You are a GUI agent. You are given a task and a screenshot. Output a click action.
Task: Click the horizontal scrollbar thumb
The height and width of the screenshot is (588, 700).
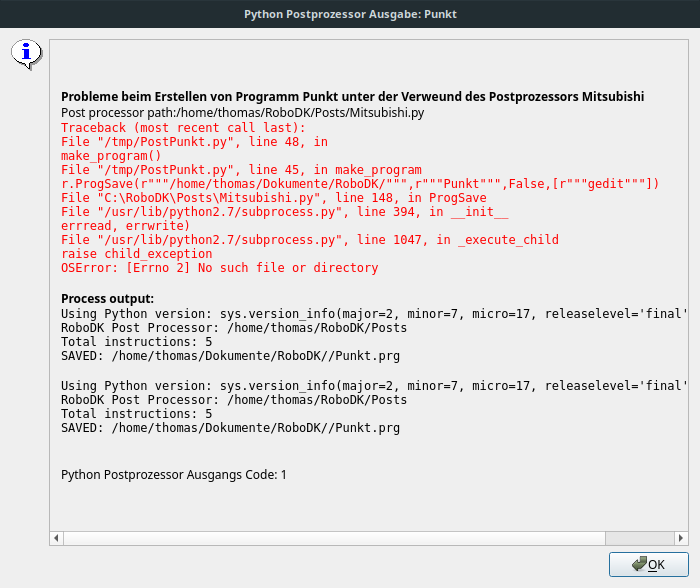click(335, 539)
